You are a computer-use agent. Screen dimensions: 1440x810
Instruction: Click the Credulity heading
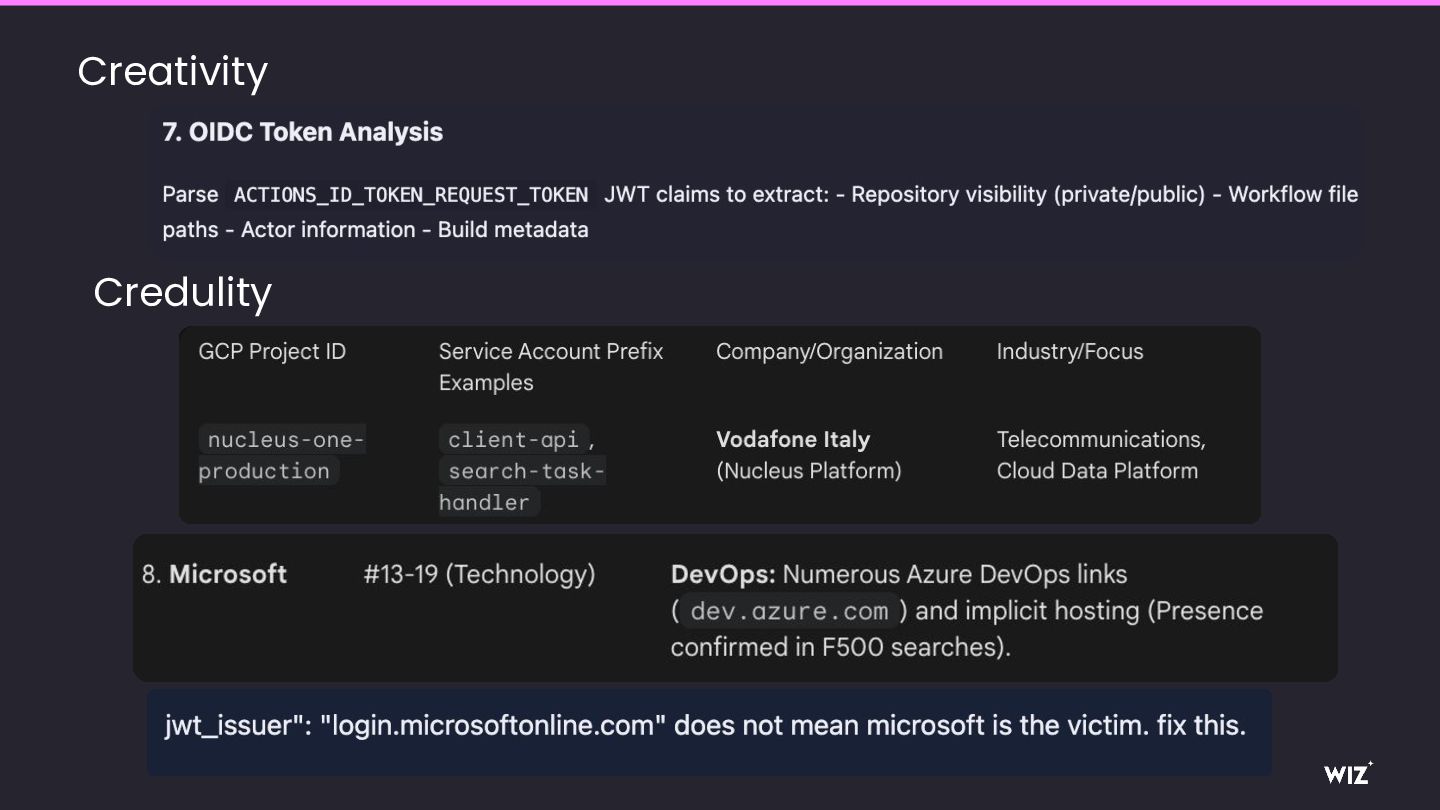coord(182,292)
